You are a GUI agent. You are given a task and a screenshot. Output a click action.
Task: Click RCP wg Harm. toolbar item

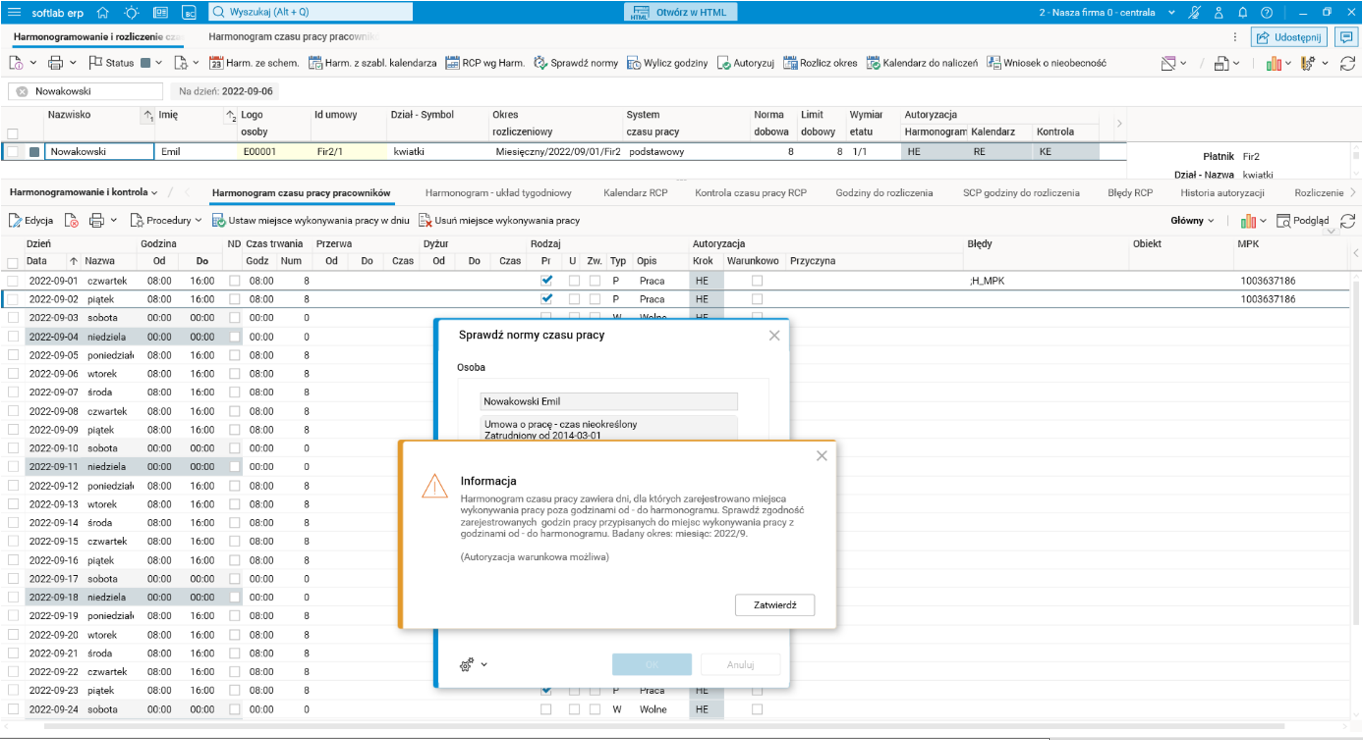click(485, 63)
